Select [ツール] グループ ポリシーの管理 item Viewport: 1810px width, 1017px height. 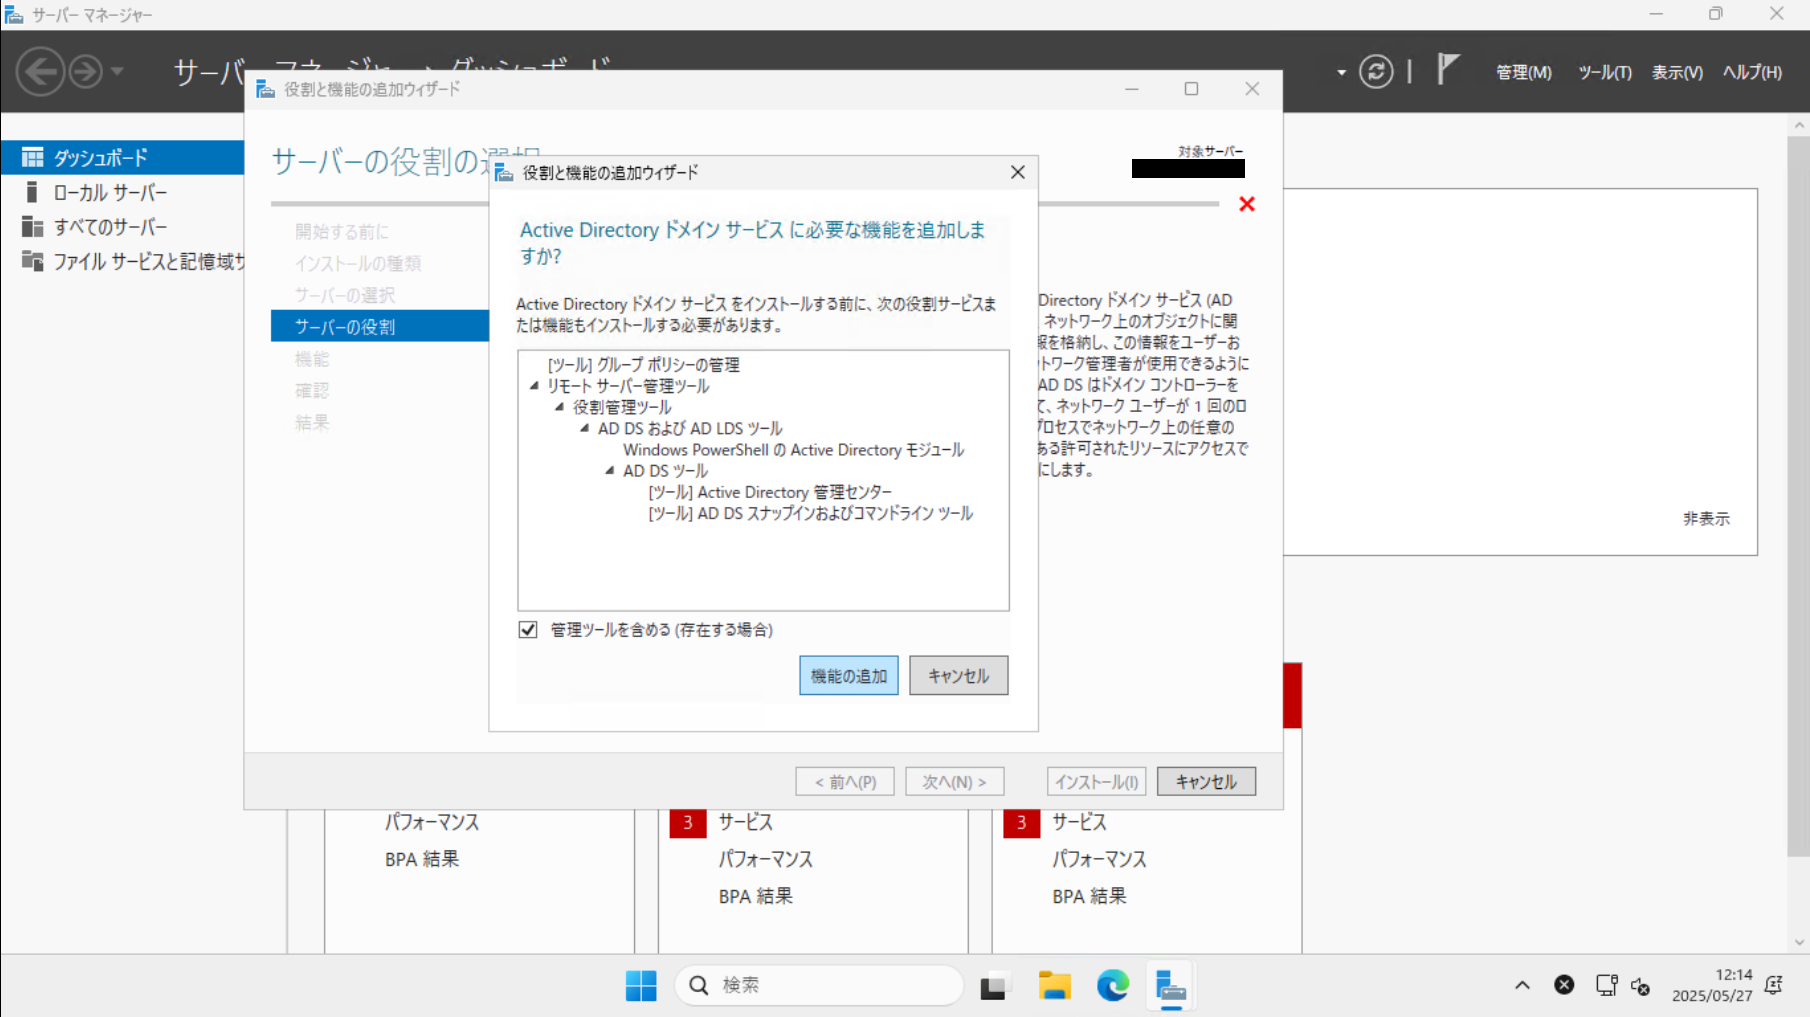coord(643,365)
